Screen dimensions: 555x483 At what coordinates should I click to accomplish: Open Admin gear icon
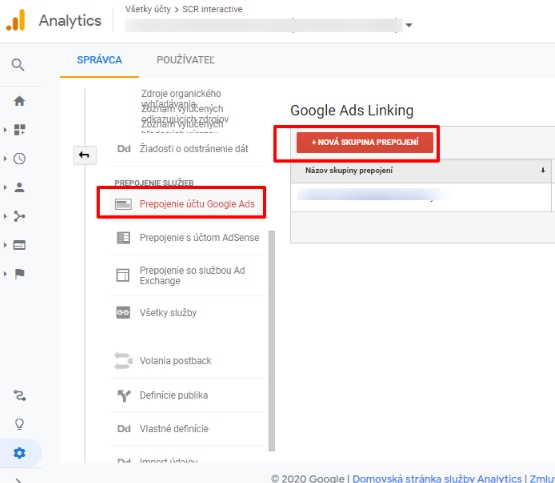click(x=19, y=453)
